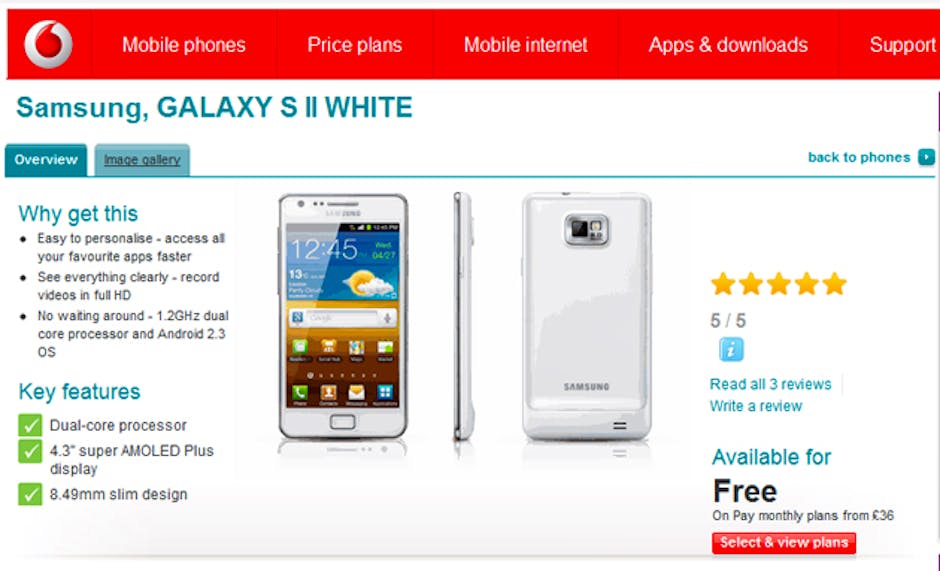This screenshot has width=940, height=571.
Task: Click the green checkmark beside Dual-core processor
Action: [x=30, y=425]
